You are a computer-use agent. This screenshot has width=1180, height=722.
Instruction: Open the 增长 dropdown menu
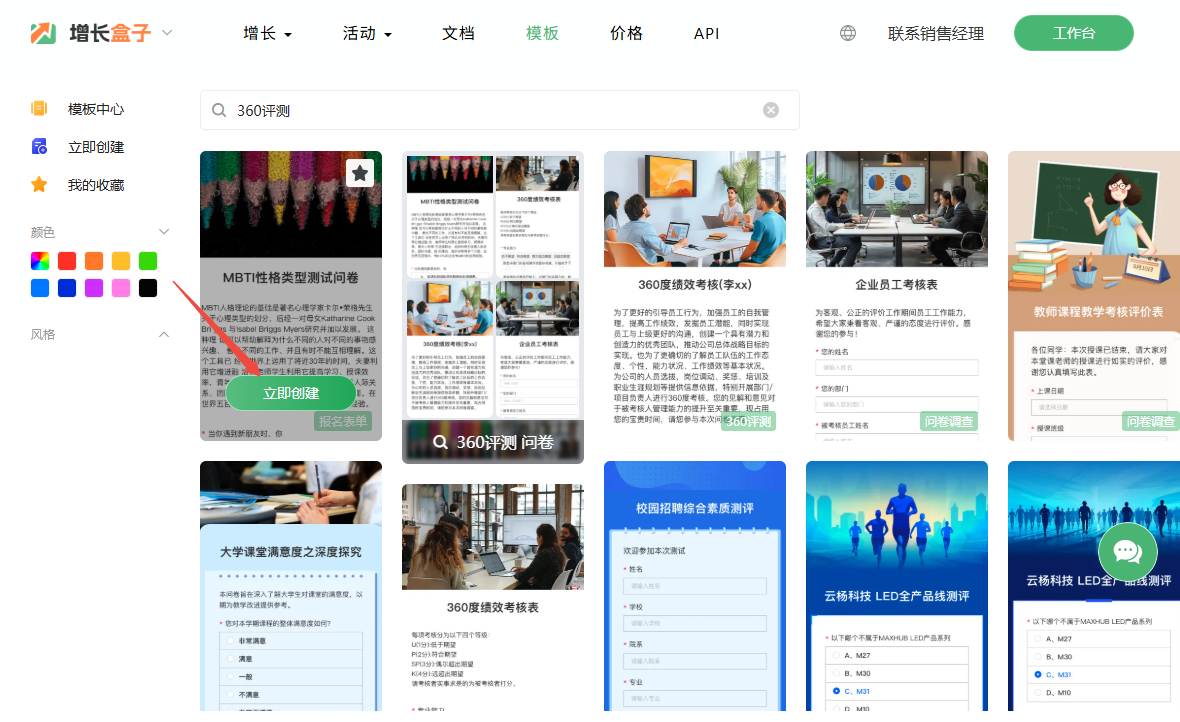pyautogui.click(x=267, y=33)
